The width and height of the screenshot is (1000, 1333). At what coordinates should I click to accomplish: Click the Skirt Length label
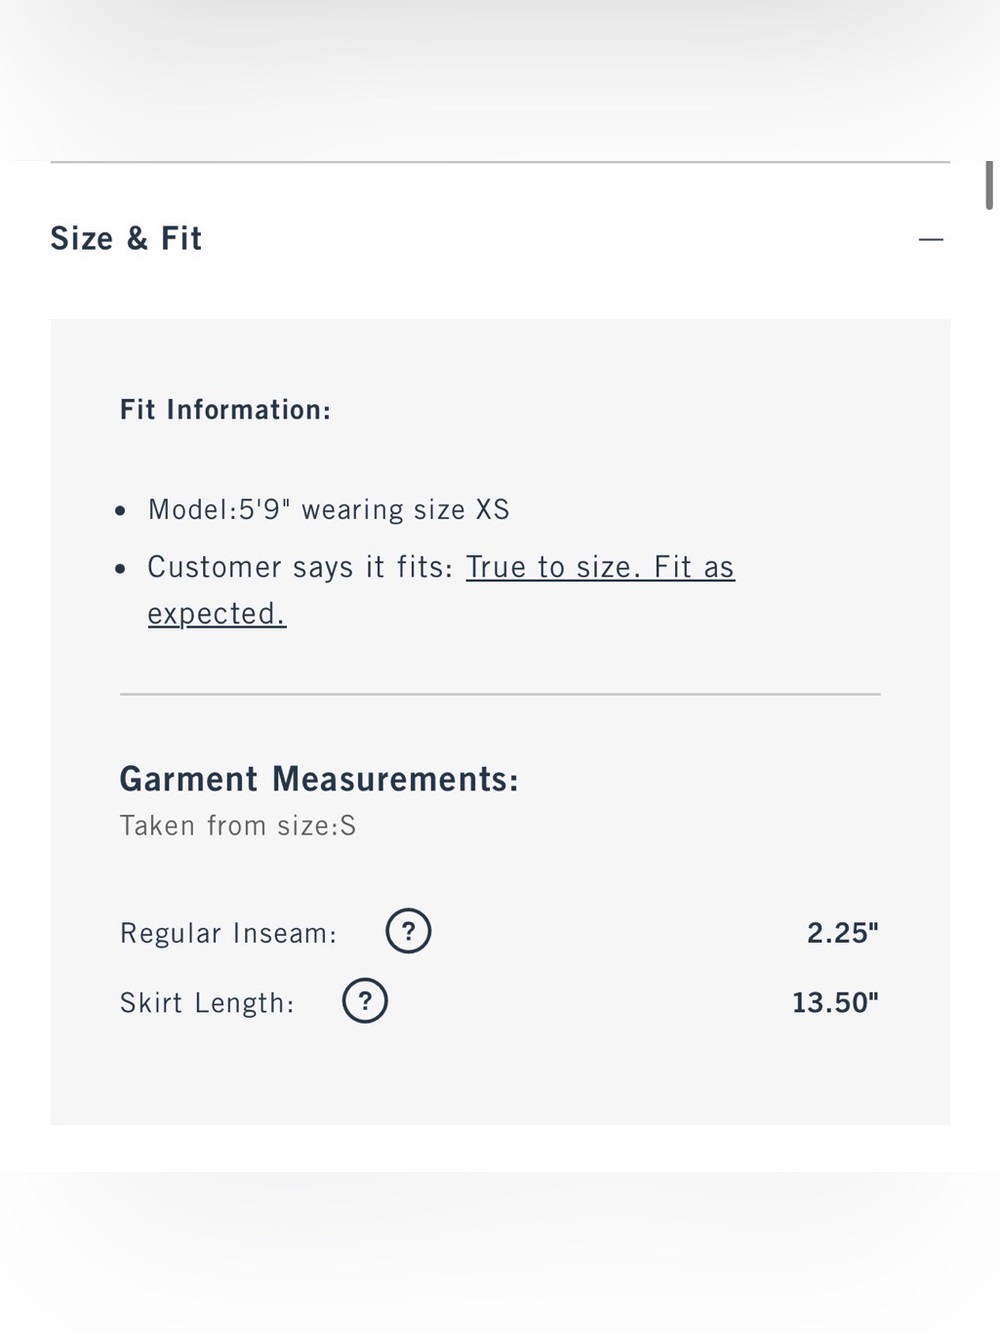207,1003
